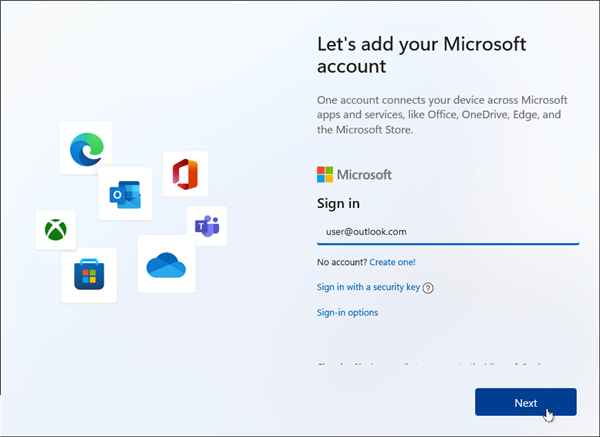Focus the email sign-in field

tap(448, 232)
